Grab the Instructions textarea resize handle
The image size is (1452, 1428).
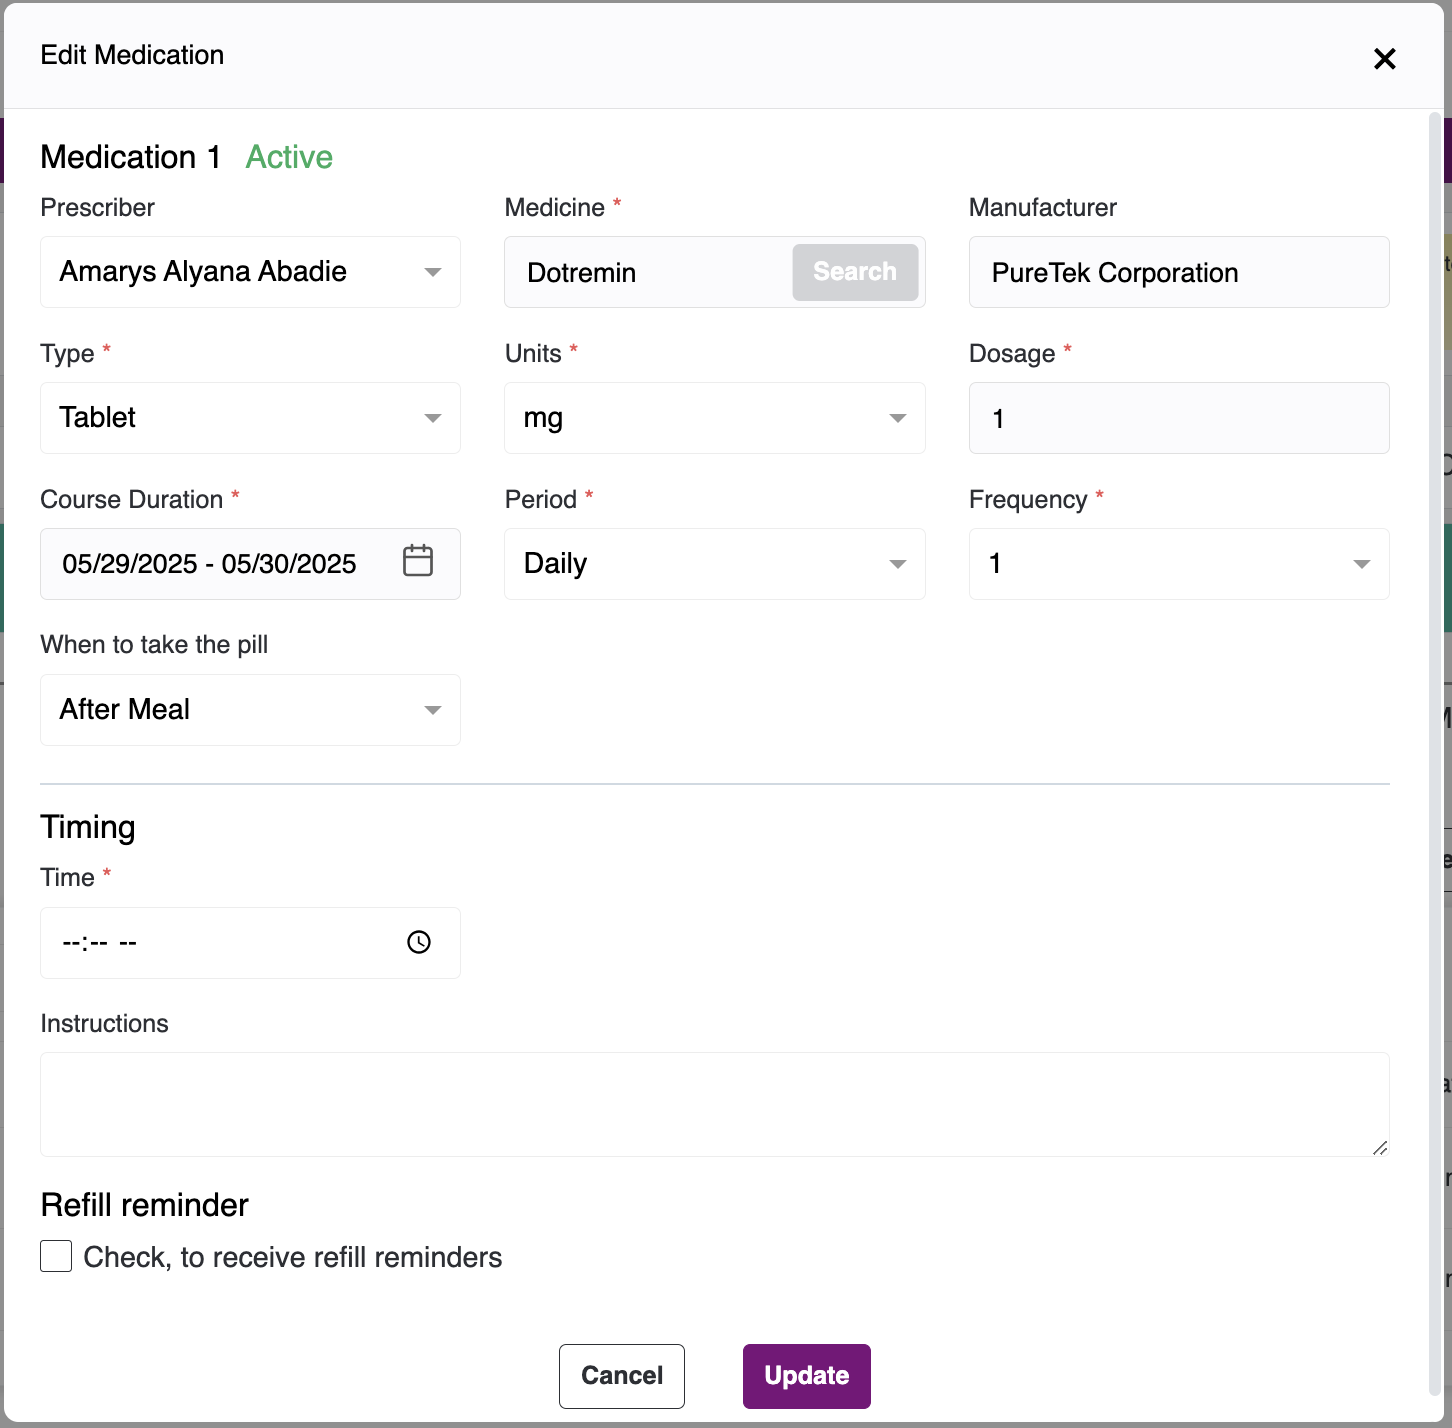click(x=1380, y=1148)
